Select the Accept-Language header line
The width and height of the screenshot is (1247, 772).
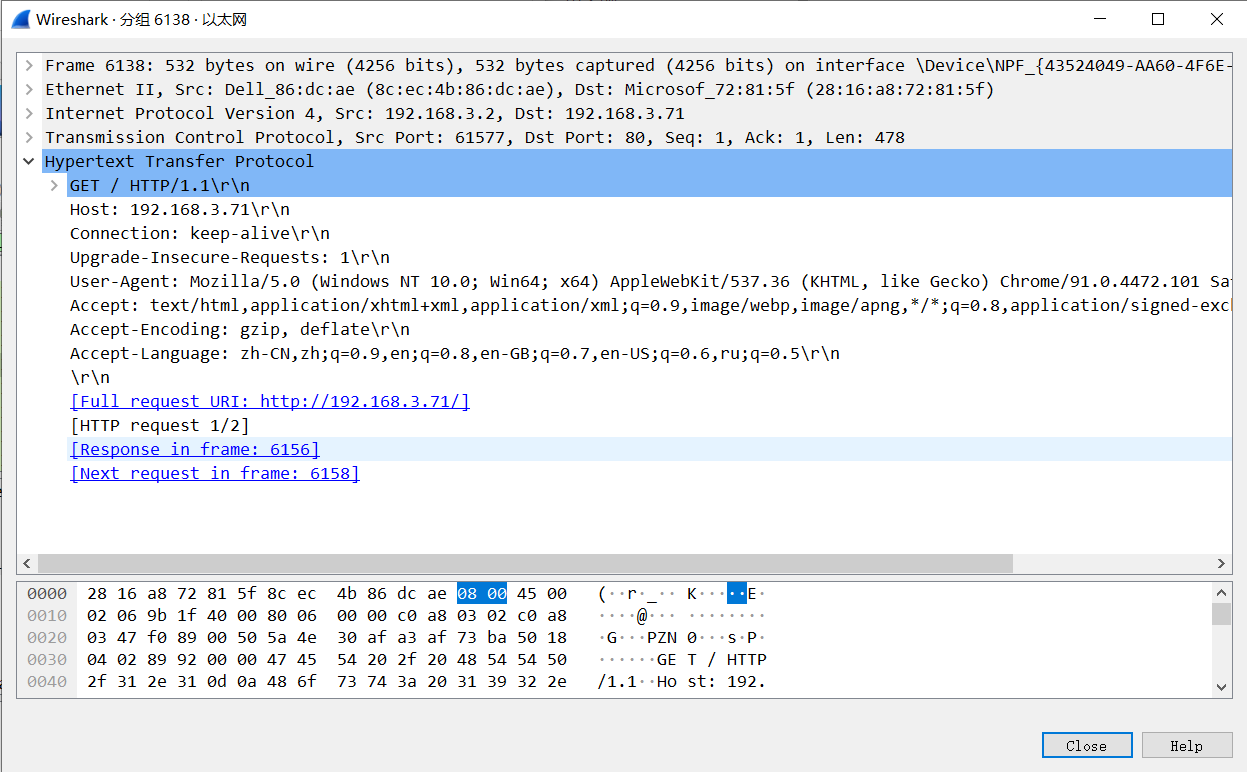(x=454, y=353)
